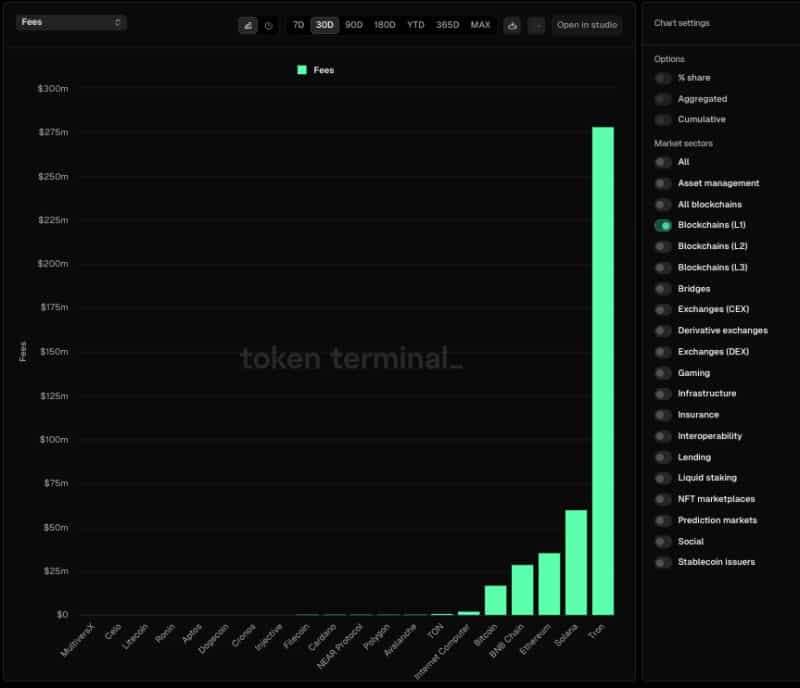Select the MAX time range
The height and width of the screenshot is (688, 800).
tap(480, 24)
